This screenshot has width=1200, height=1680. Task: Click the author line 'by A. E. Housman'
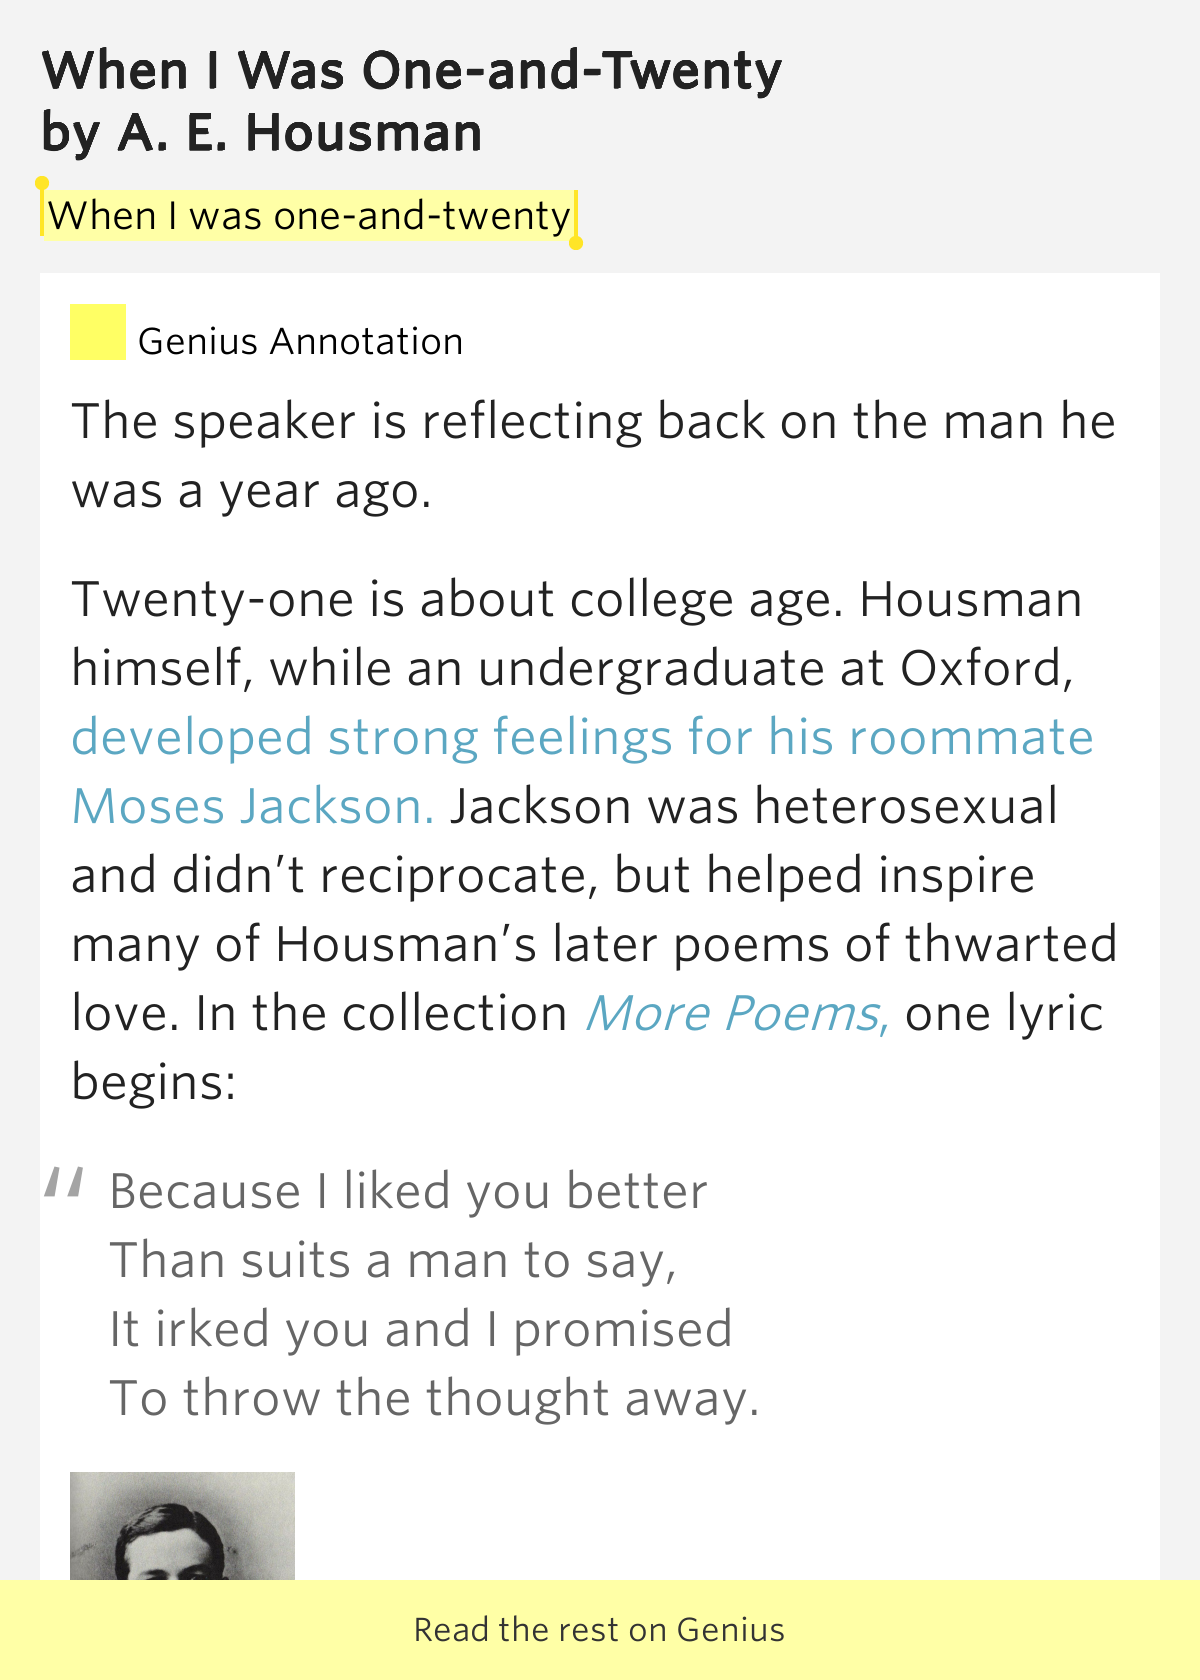[262, 133]
